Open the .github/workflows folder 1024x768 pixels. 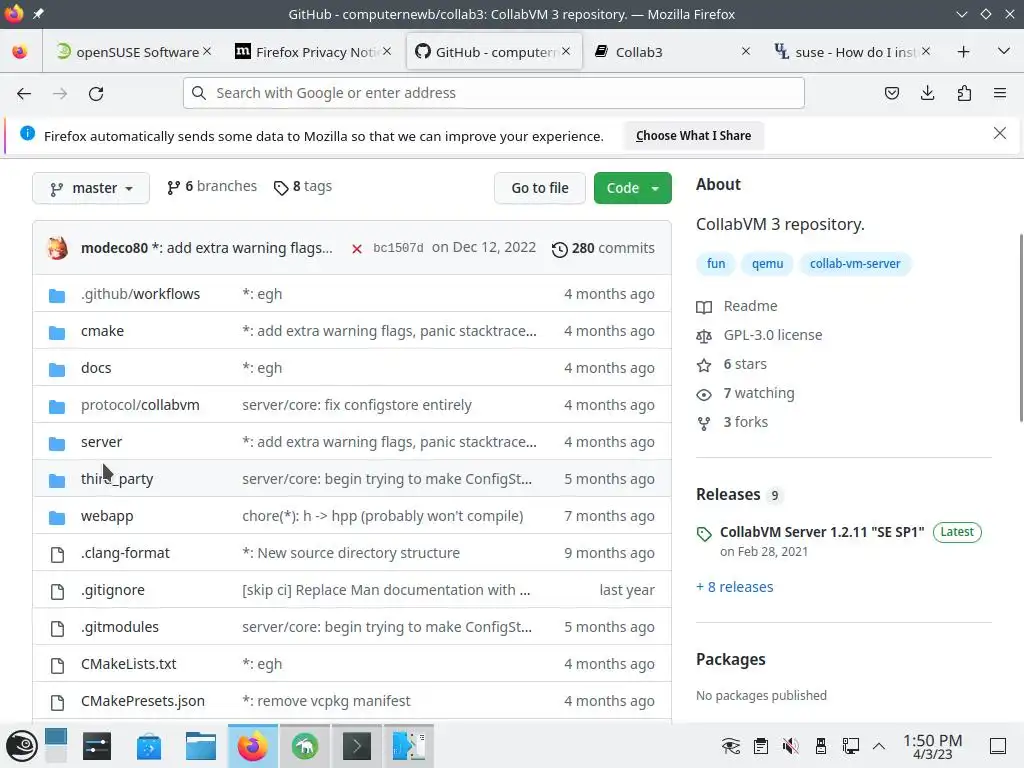click(140, 294)
